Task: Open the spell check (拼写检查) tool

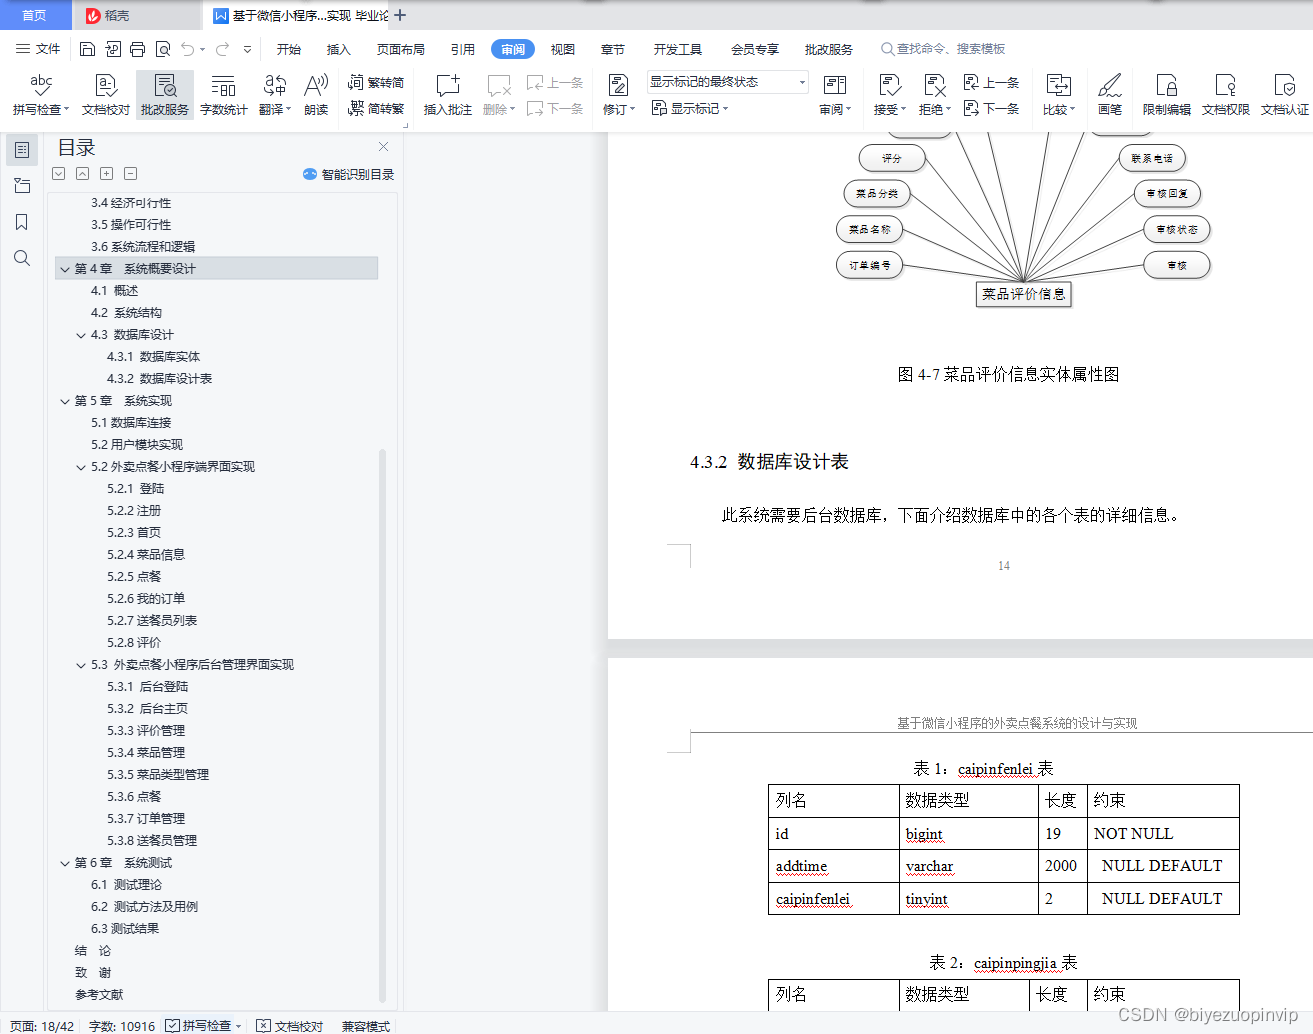Action: pyautogui.click(x=40, y=95)
